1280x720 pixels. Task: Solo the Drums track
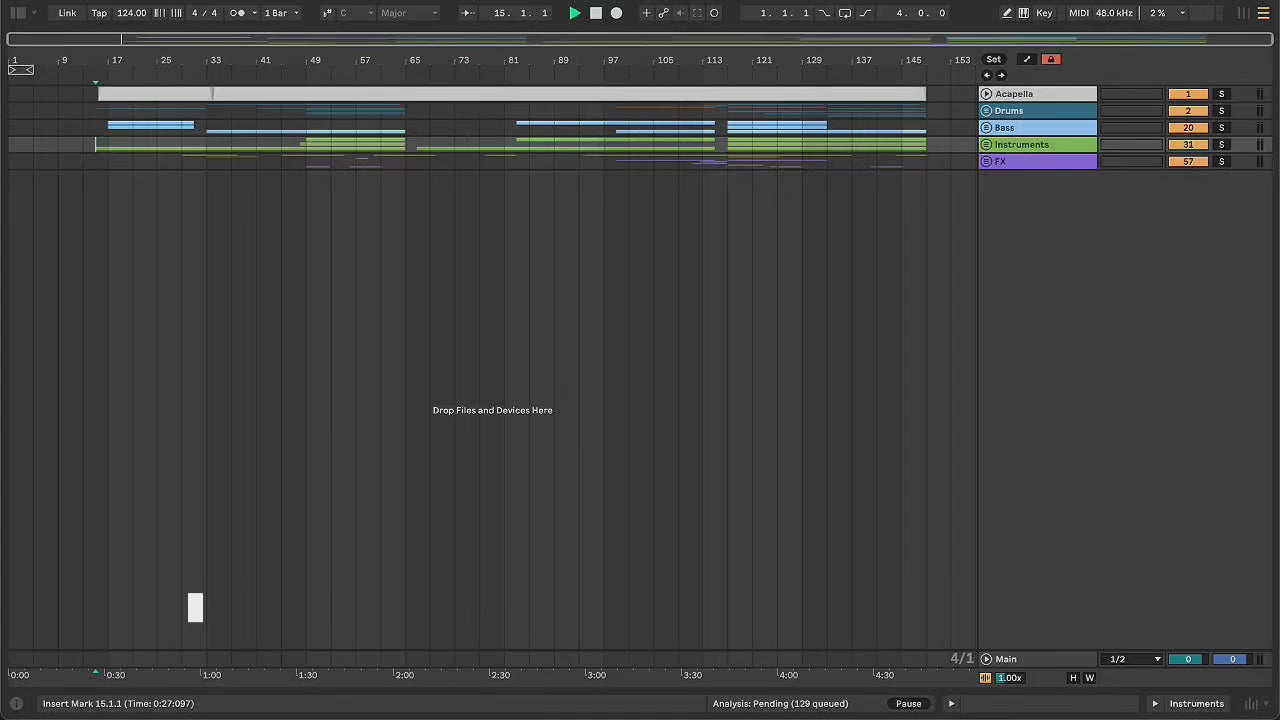(1221, 111)
